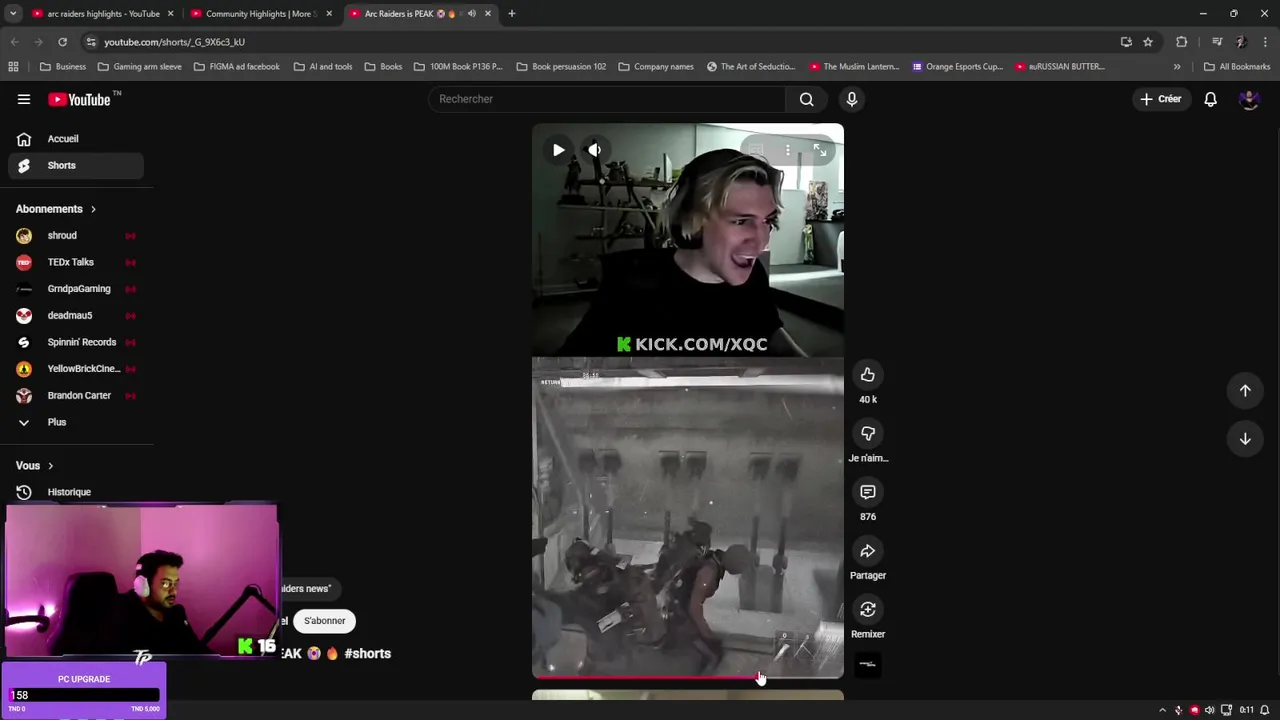Click muted microphone tray icon
The height and width of the screenshot is (720, 1280).
(x=1178, y=710)
